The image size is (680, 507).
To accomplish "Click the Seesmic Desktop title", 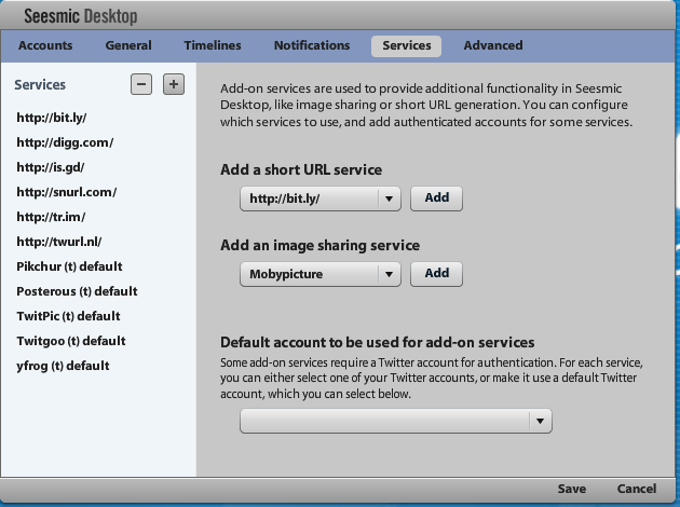I will click(81, 16).
